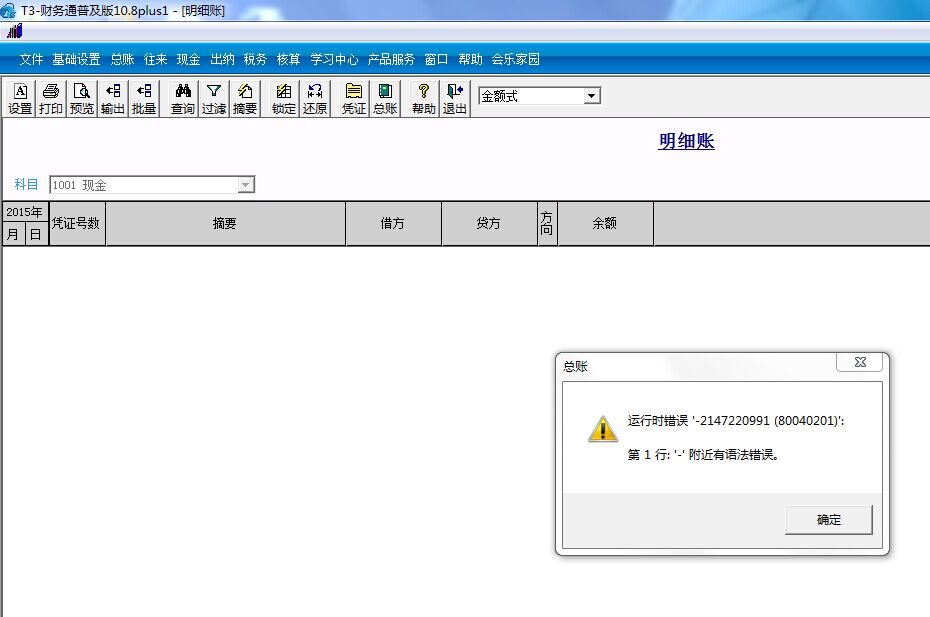Open 总账 (General Ledger) from the toolbar
930x617 pixels.
pyautogui.click(x=385, y=98)
